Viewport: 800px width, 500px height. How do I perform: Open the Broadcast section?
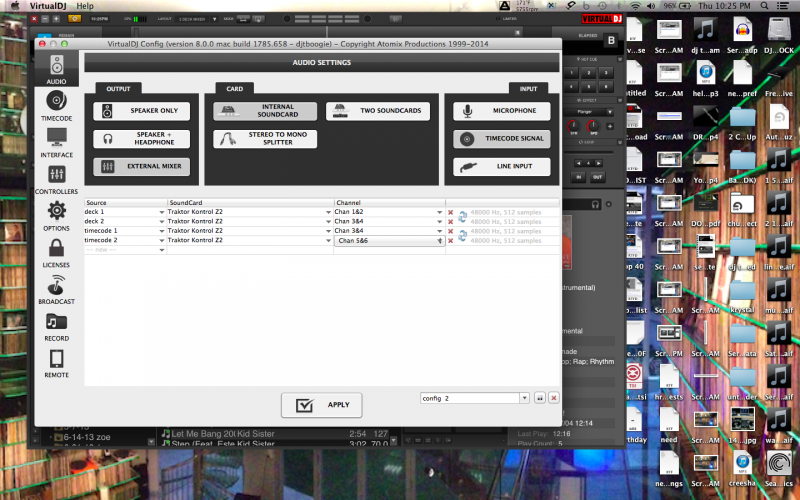click(x=56, y=289)
